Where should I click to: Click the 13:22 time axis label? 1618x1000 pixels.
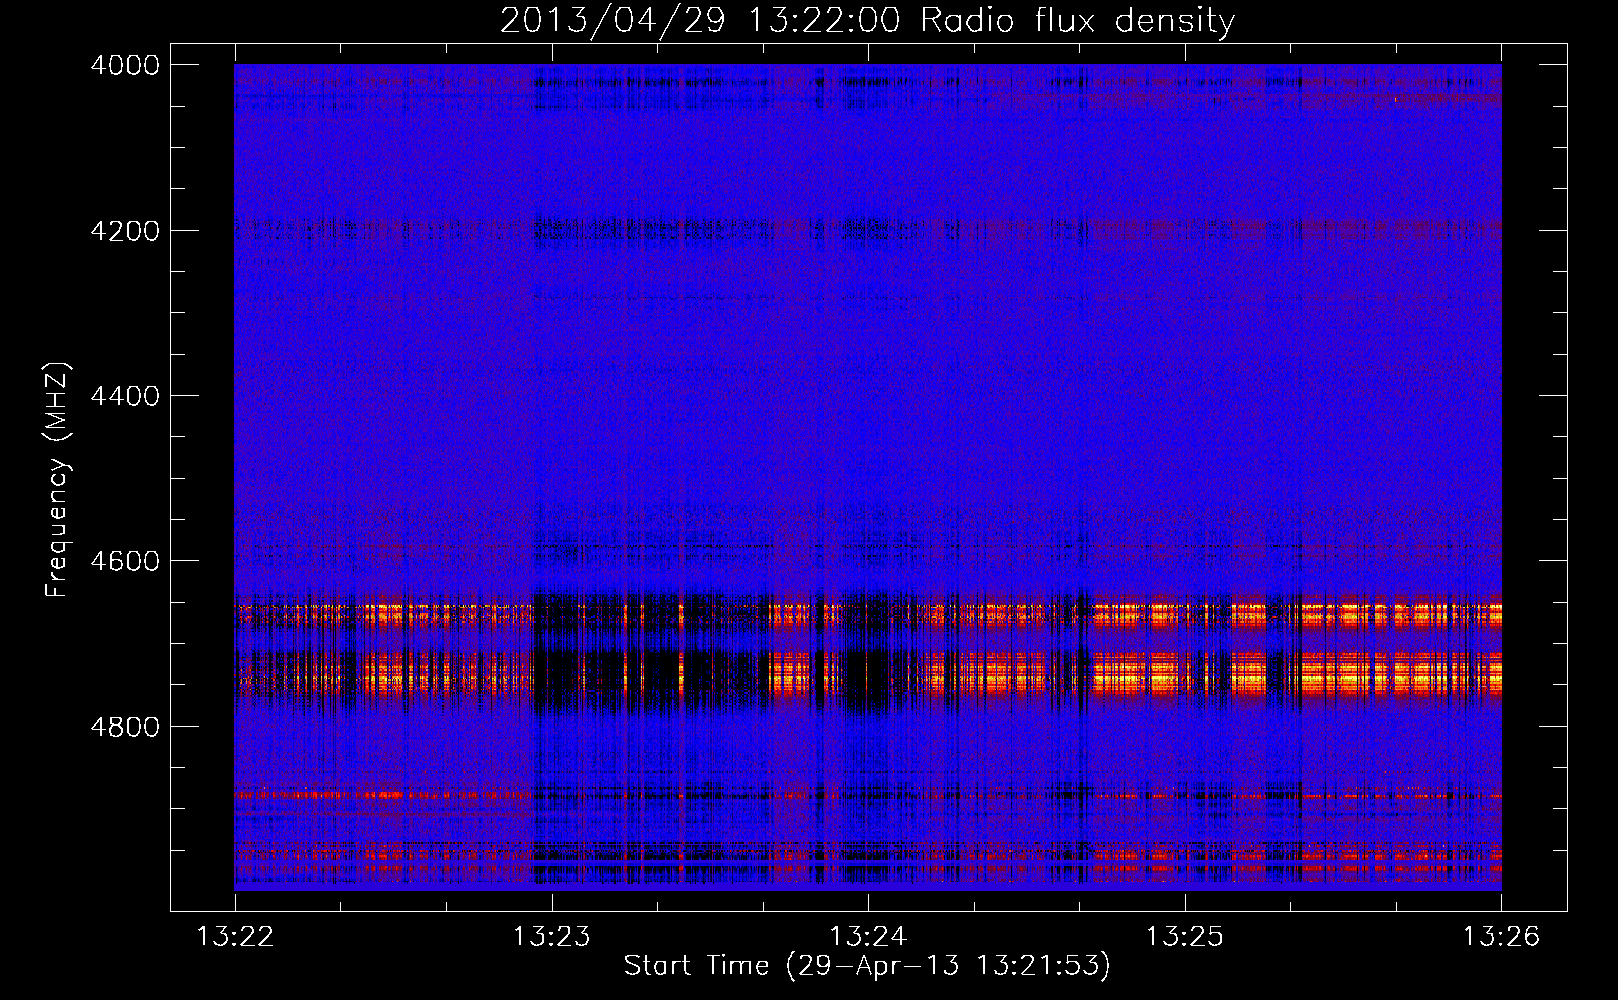[235, 937]
